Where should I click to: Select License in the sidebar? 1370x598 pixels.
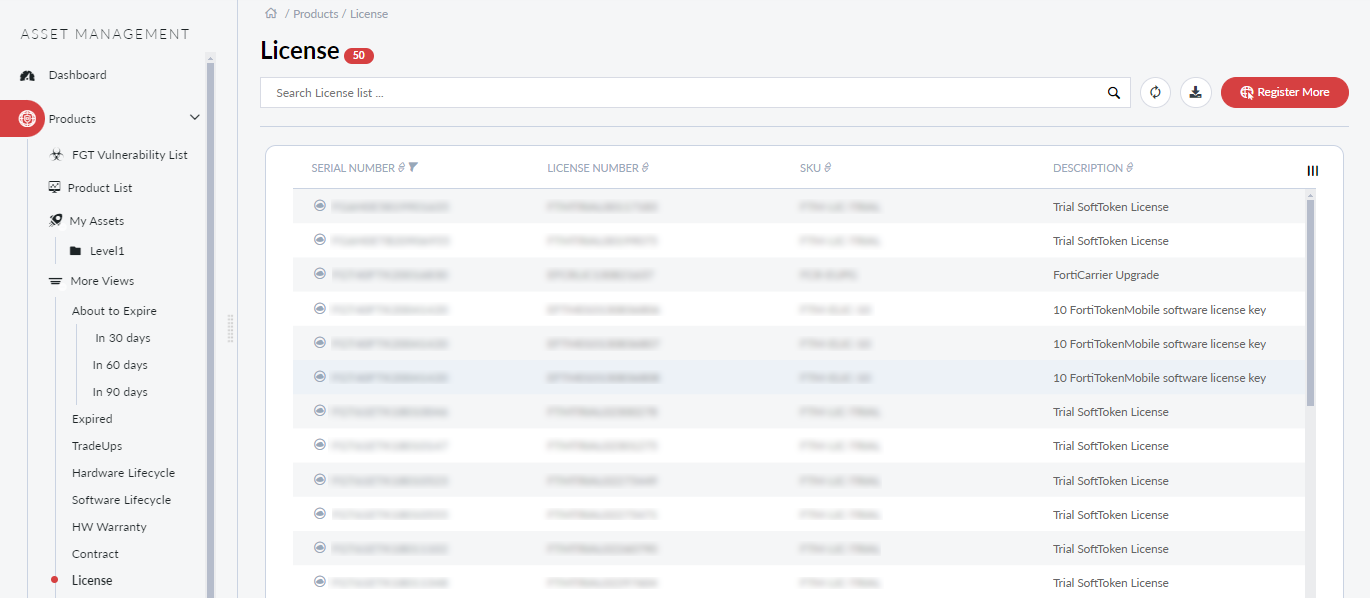[92, 580]
